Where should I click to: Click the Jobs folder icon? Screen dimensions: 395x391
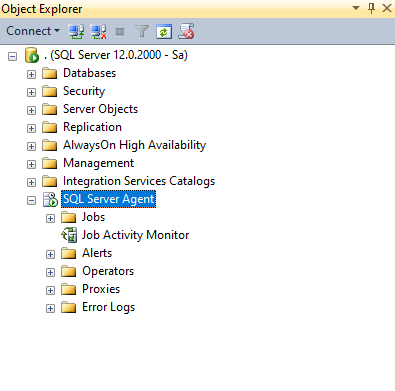[69, 217]
